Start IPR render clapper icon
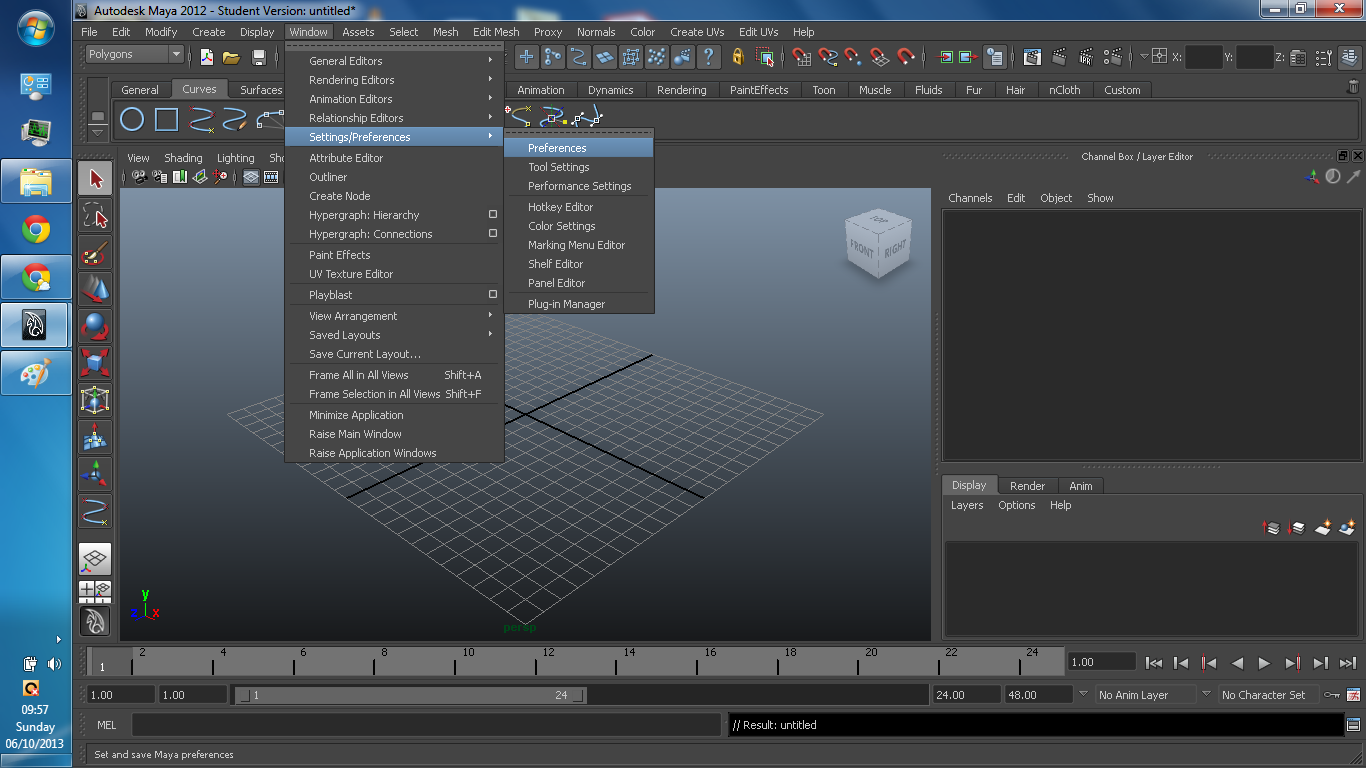The width and height of the screenshot is (1366, 768). tap(1087, 57)
